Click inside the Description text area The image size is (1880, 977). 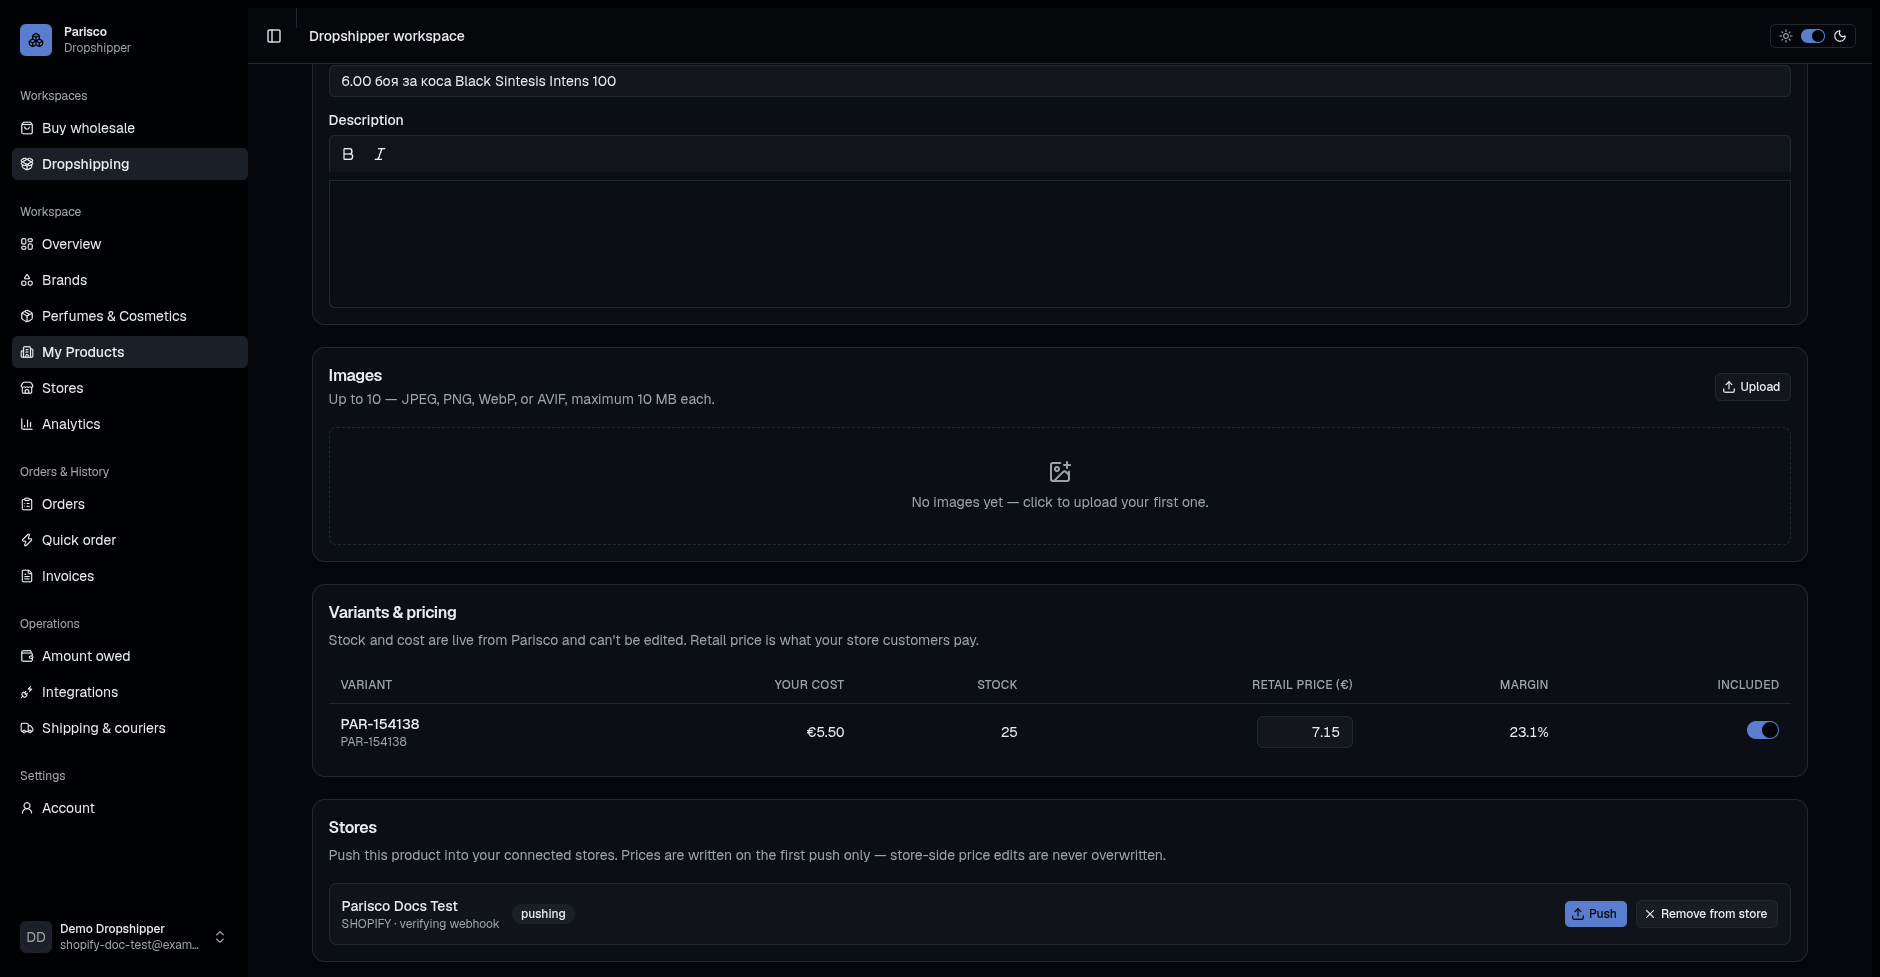[x=1059, y=244]
